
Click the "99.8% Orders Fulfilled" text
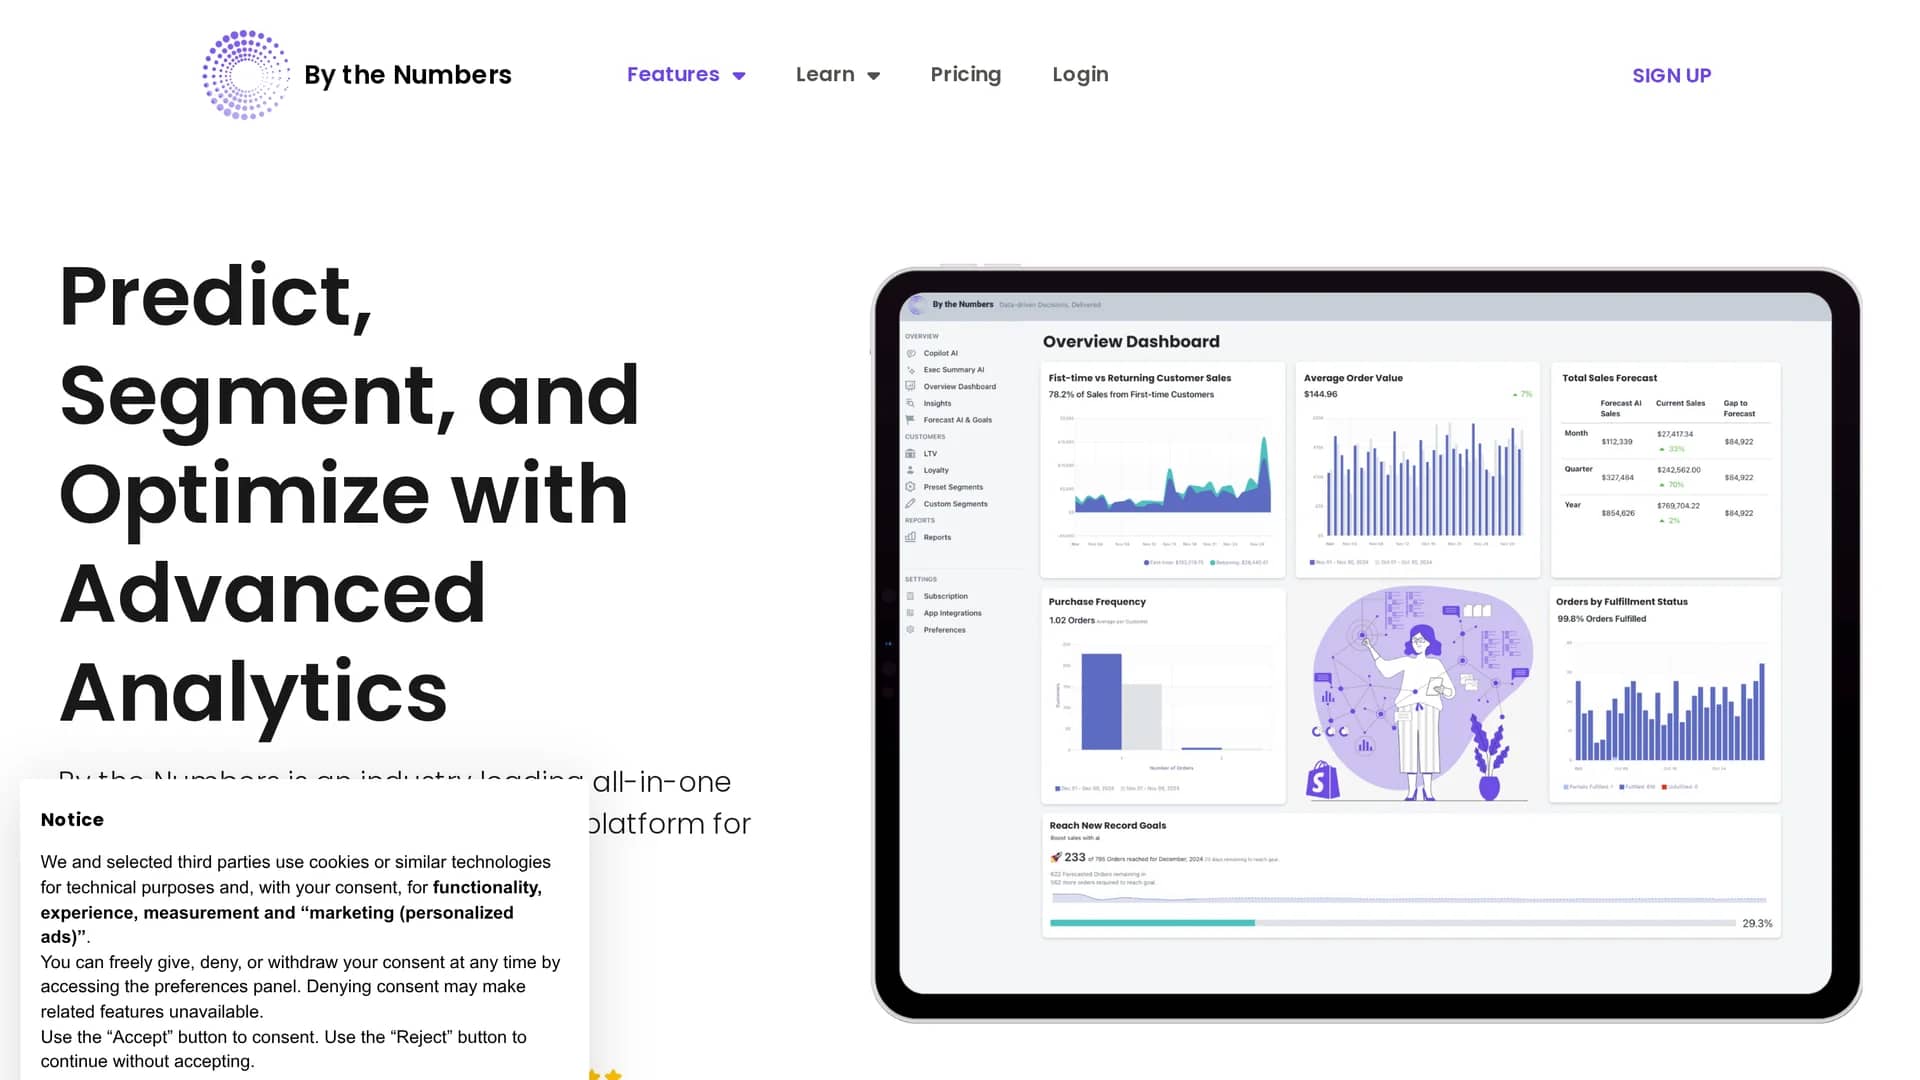[1601, 619]
